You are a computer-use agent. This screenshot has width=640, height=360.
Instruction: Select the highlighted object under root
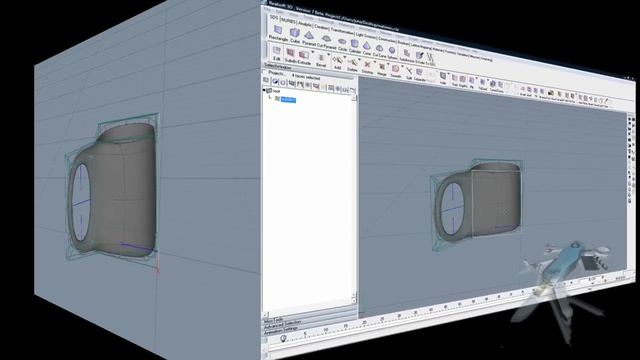pos(288,100)
